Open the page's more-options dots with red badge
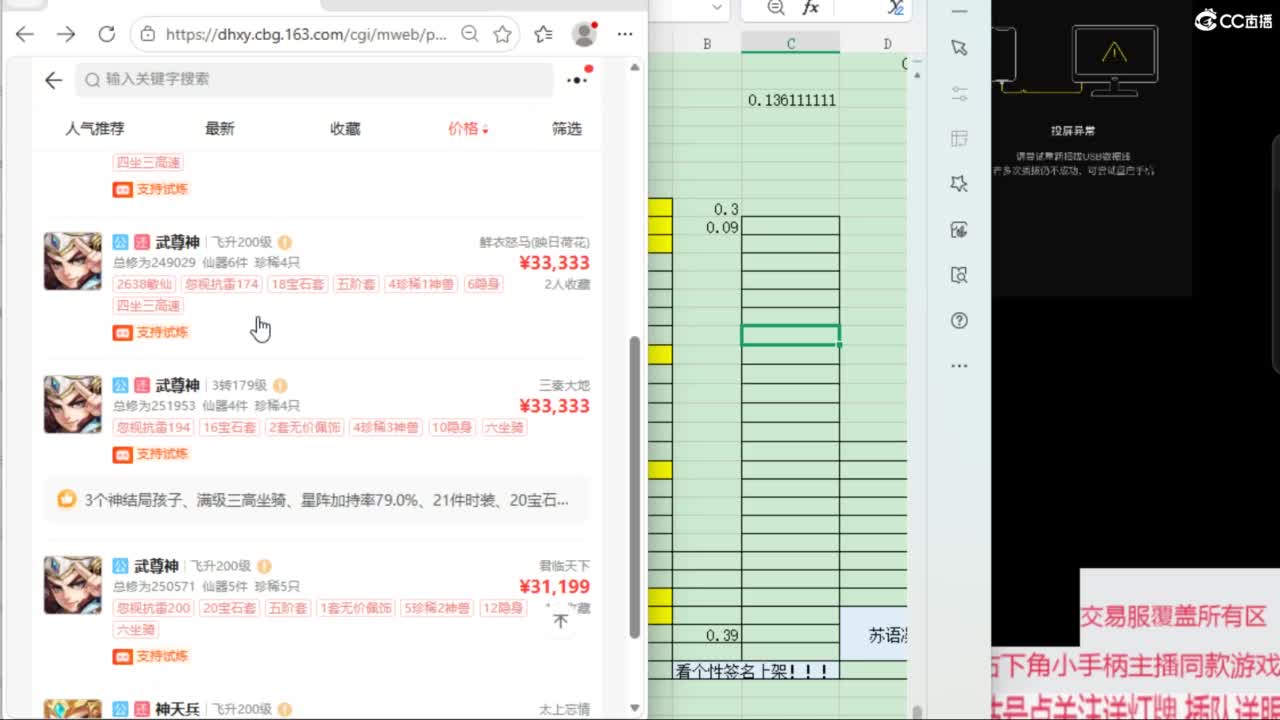The image size is (1280, 720). pyautogui.click(x=578, y=79)
